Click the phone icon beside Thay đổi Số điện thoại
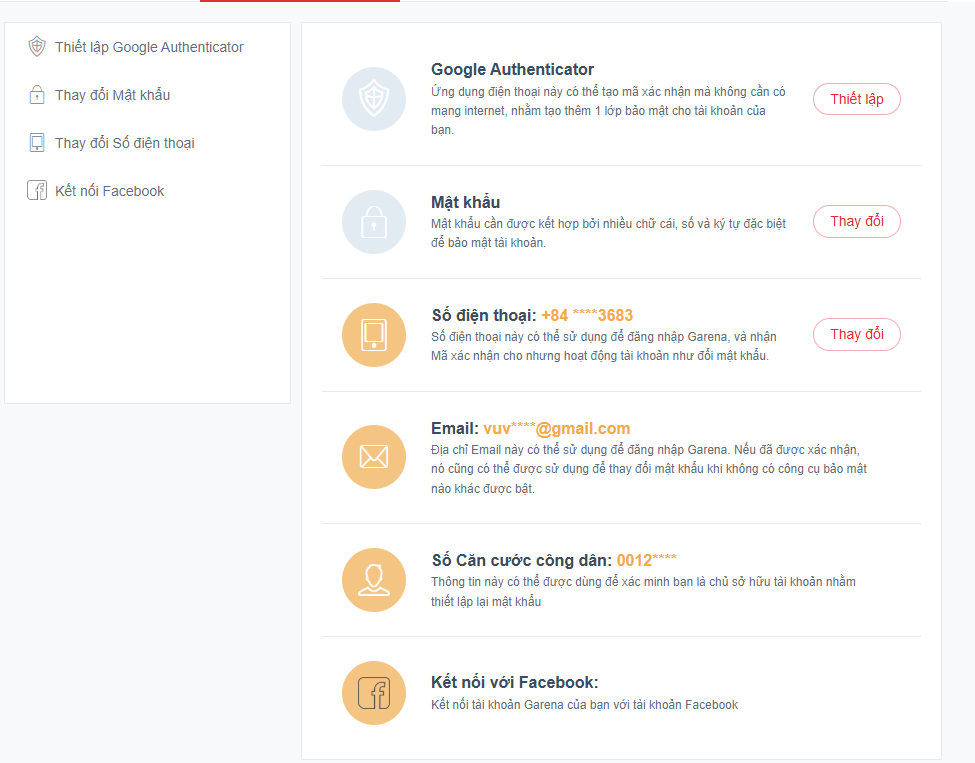The image size is (975, 763). [37, 142]
